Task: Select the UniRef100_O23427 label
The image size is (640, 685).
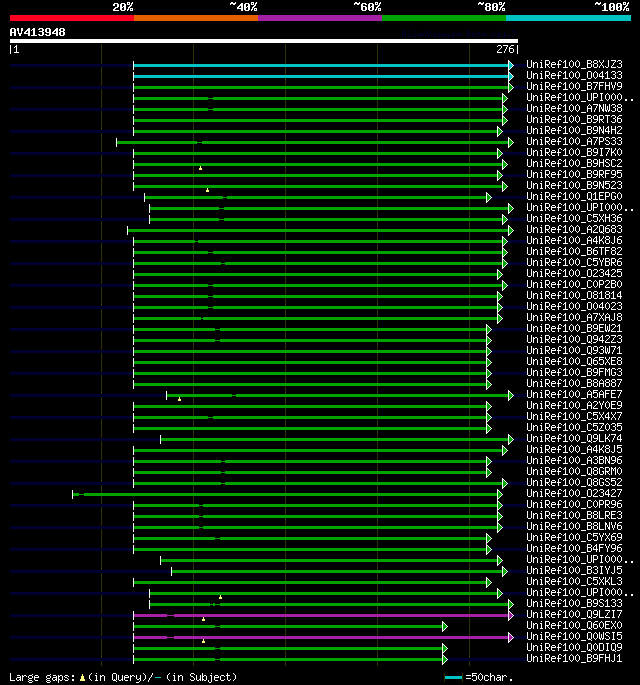Action: 574,493
